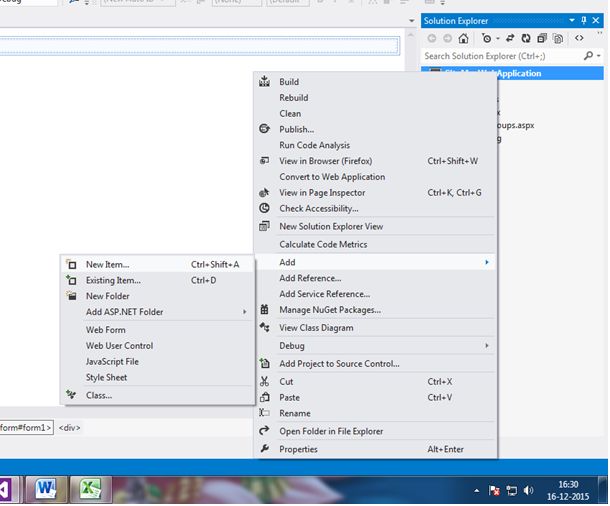Toggle the Show All Files icon
Viewport: 610px width, 506px height.
(558, 39)
